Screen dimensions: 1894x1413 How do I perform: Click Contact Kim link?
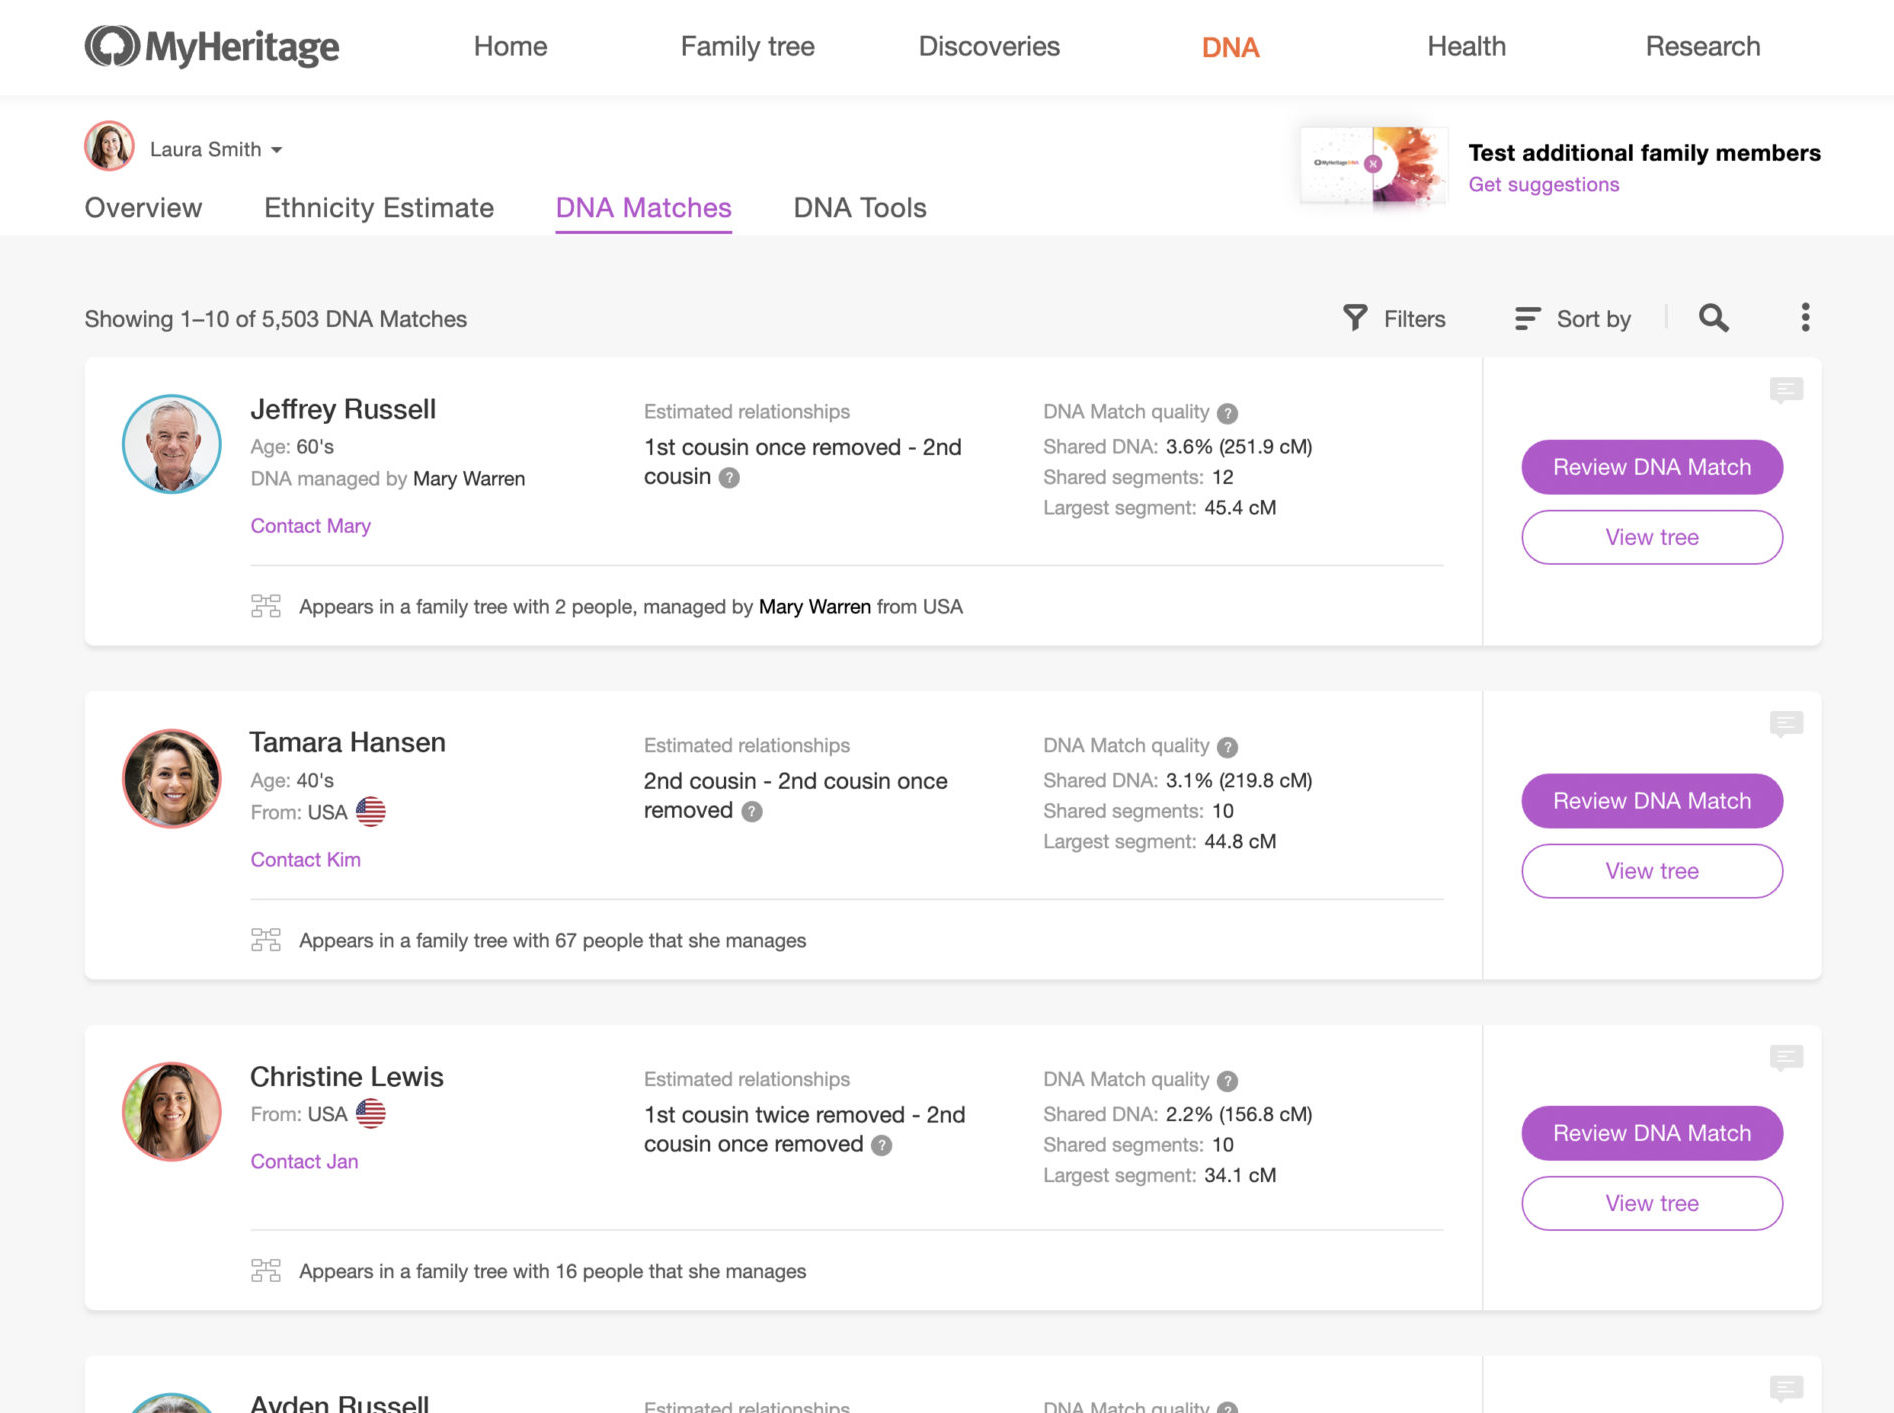[x=305, y=860]
